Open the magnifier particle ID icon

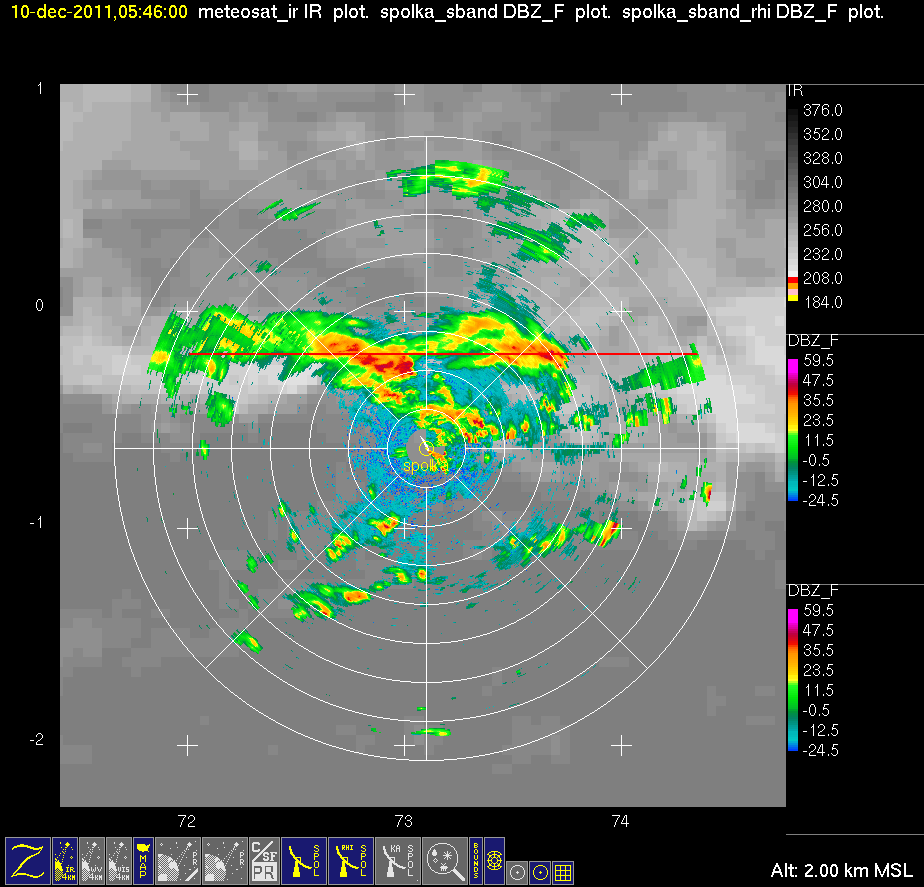coord(443,860)
